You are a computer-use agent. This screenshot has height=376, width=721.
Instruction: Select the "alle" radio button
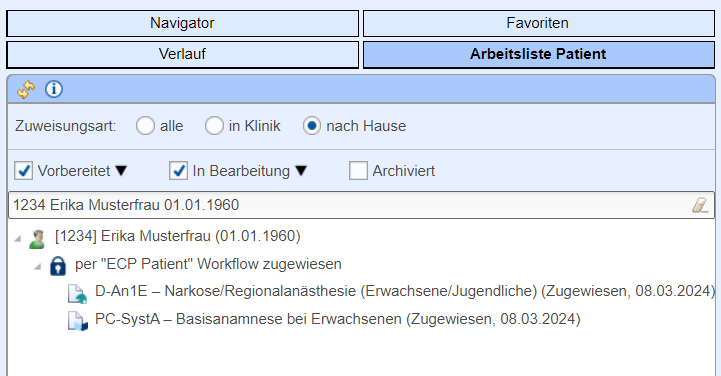point(145,125)
